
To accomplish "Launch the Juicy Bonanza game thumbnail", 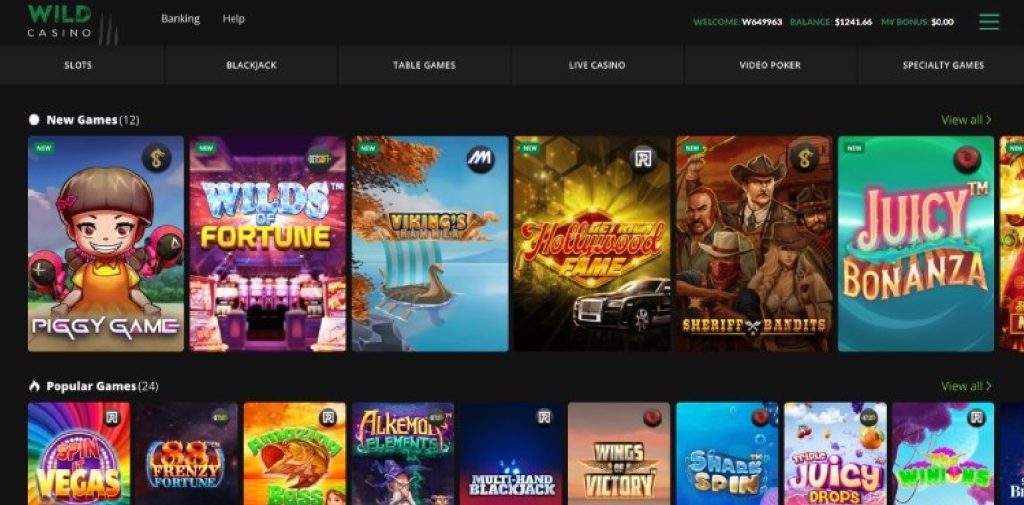I will coord(916,244).
